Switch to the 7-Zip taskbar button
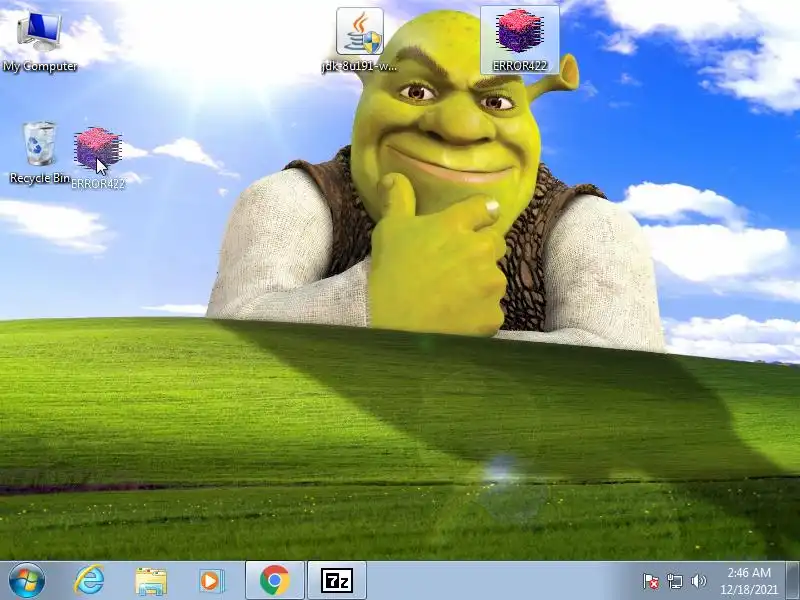 tap(337, 581)
